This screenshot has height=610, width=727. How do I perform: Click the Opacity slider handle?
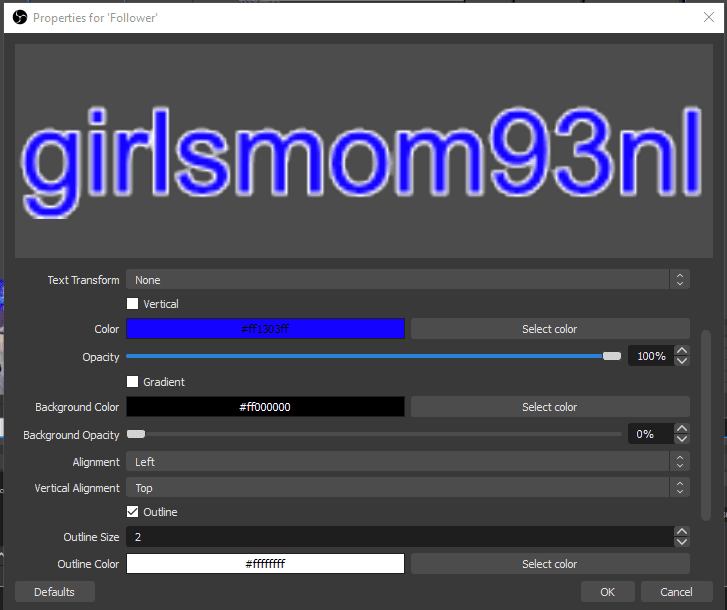pos(612,356)
